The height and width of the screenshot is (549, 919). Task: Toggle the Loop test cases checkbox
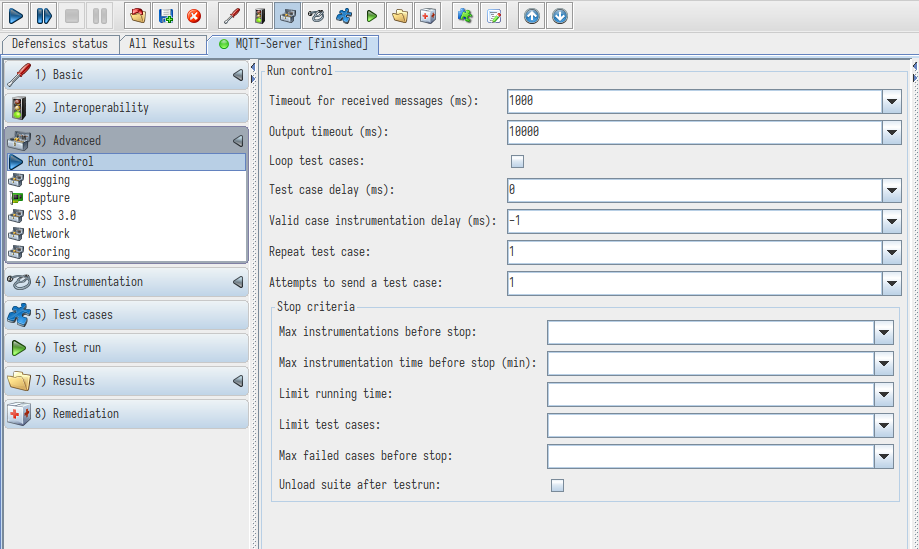[517, 161]
